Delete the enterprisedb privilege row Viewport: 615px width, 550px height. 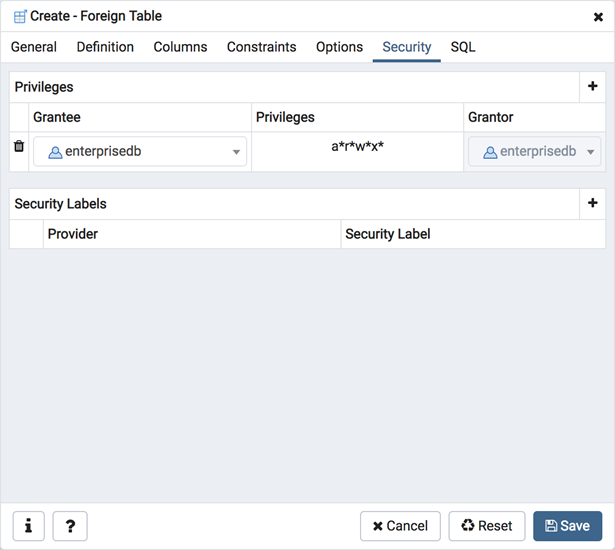coord(18,146)
